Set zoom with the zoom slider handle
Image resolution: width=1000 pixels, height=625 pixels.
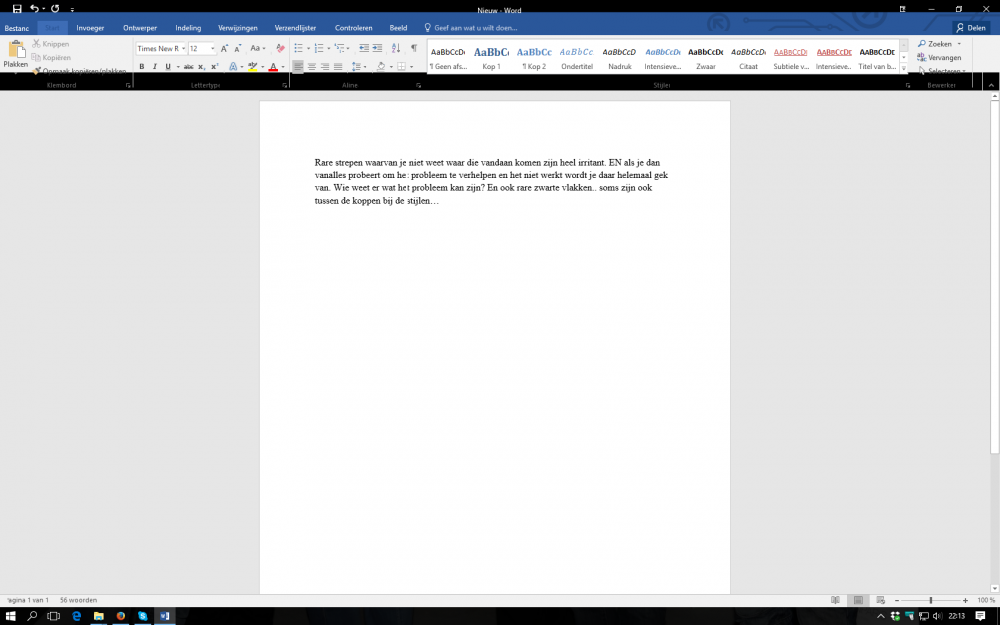[x=931, y=600]
